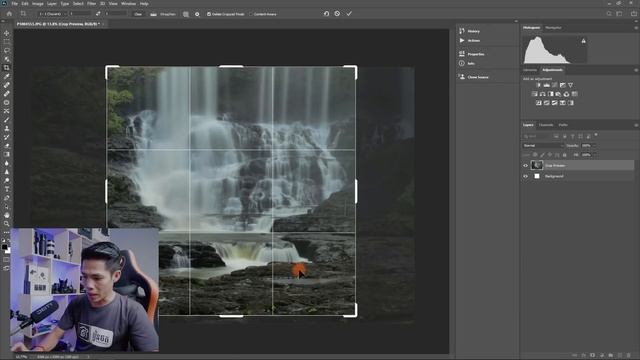Open the Filter menu
640x360 pixels.
pos(91,4)
